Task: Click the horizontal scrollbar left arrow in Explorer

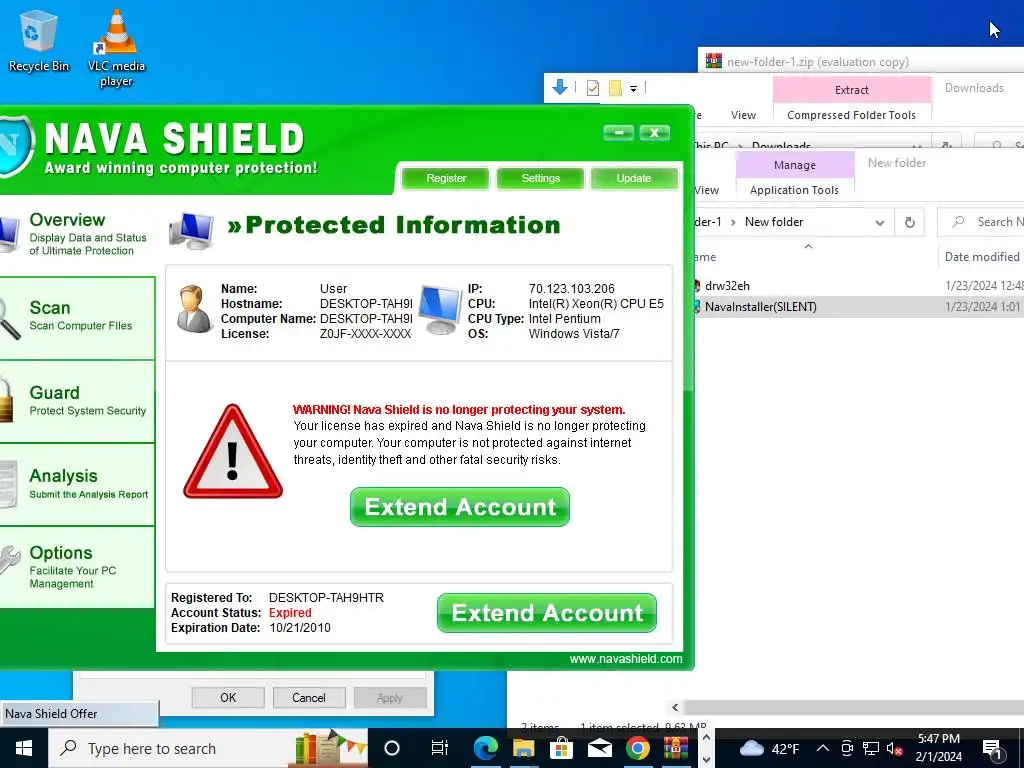Action: (x=675, y=707)
